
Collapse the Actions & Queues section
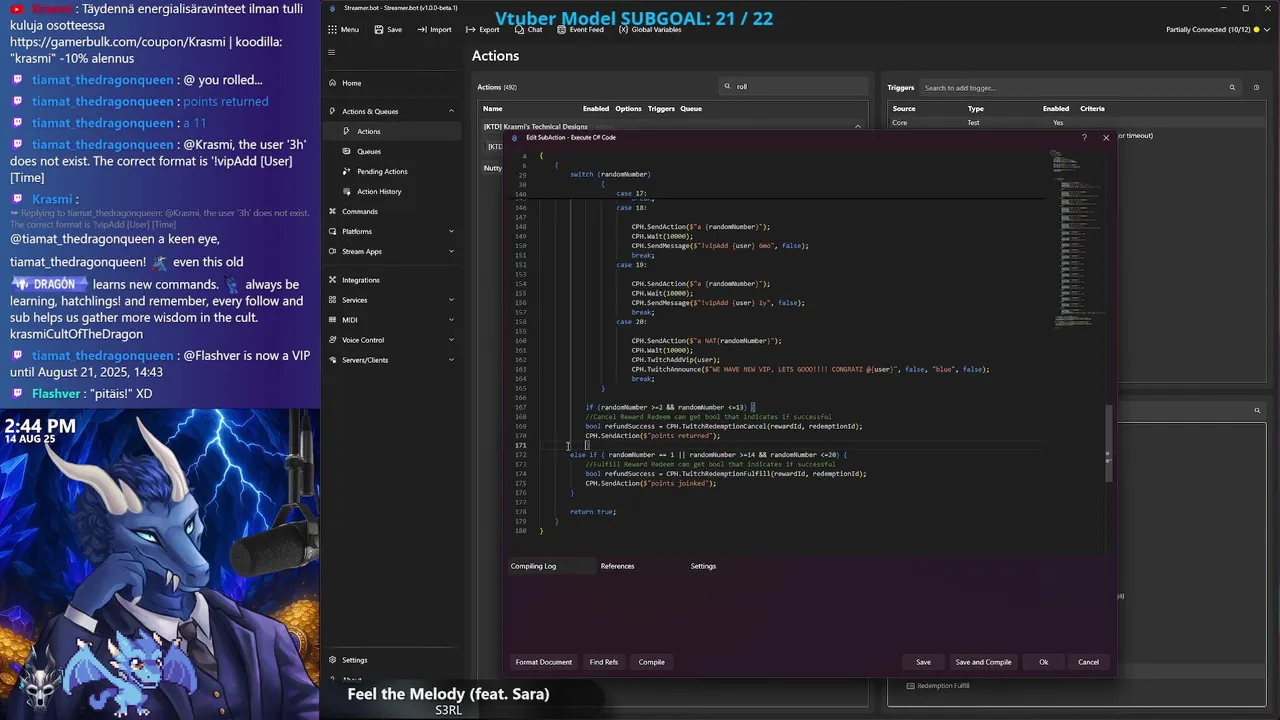point(392,111)
